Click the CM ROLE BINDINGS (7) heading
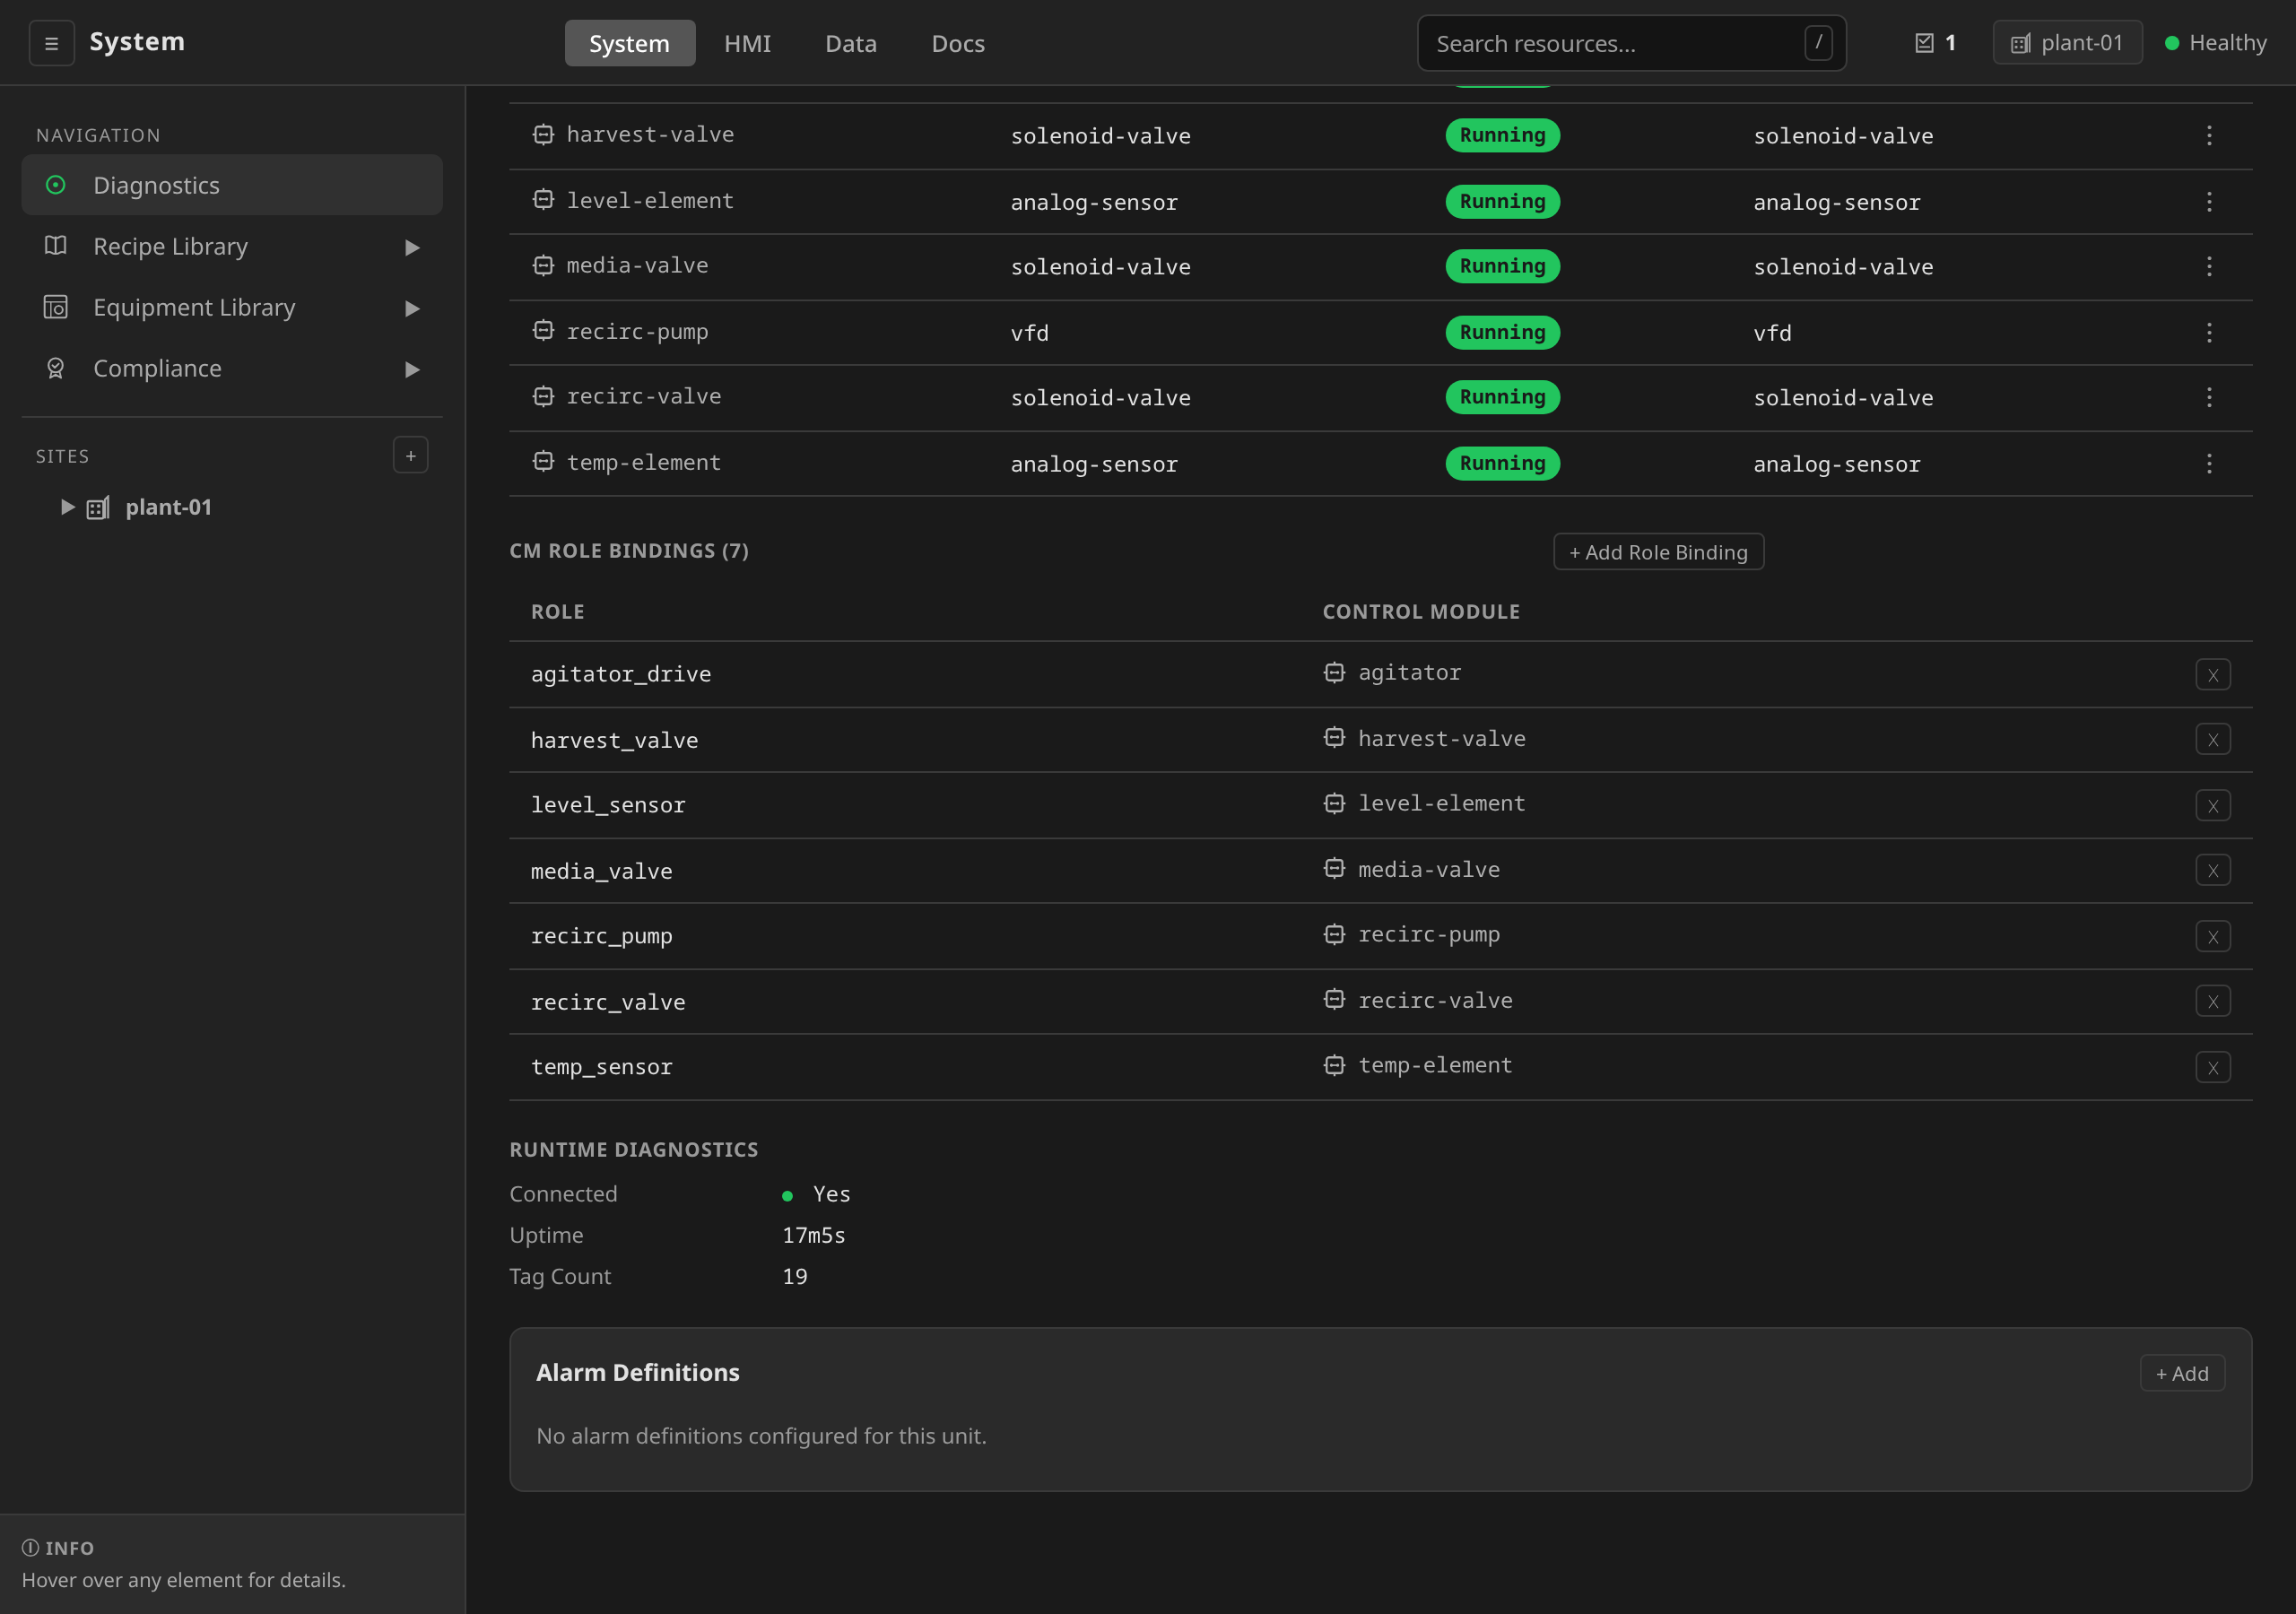 (629, 551)
